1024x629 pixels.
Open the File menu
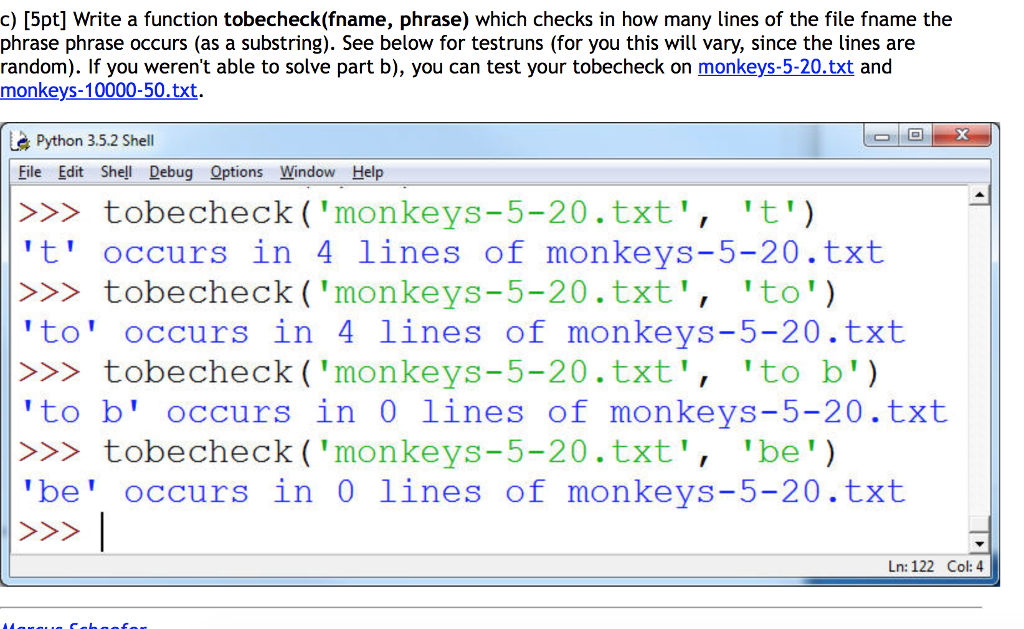click(29, 172)
